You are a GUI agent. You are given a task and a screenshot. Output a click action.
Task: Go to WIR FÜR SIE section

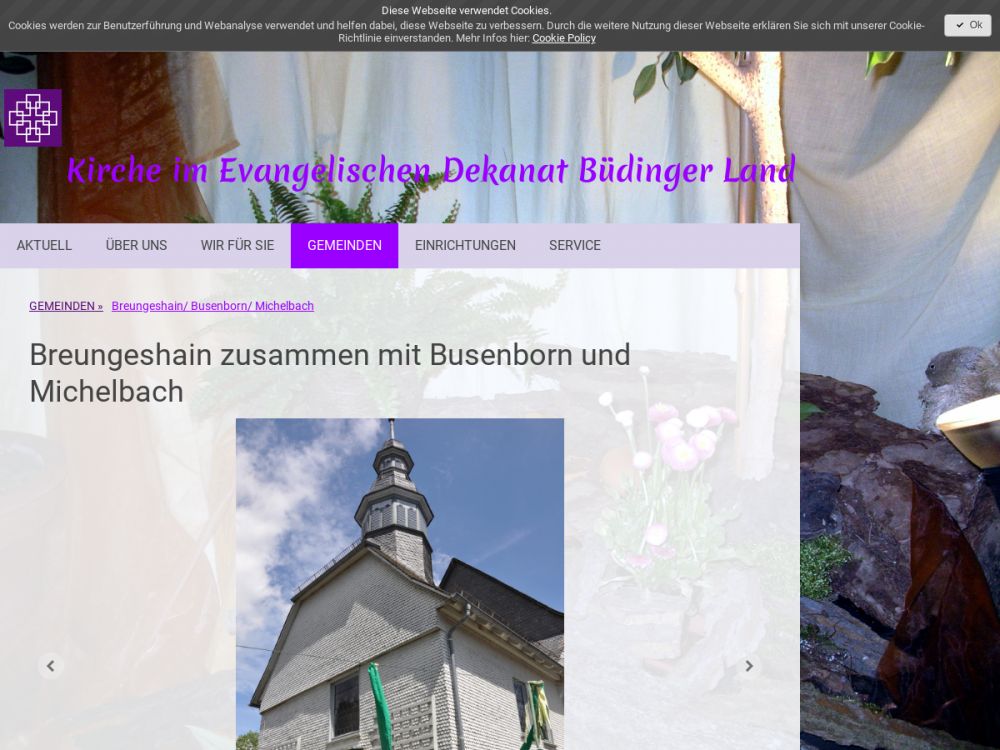tap(237, 246)
